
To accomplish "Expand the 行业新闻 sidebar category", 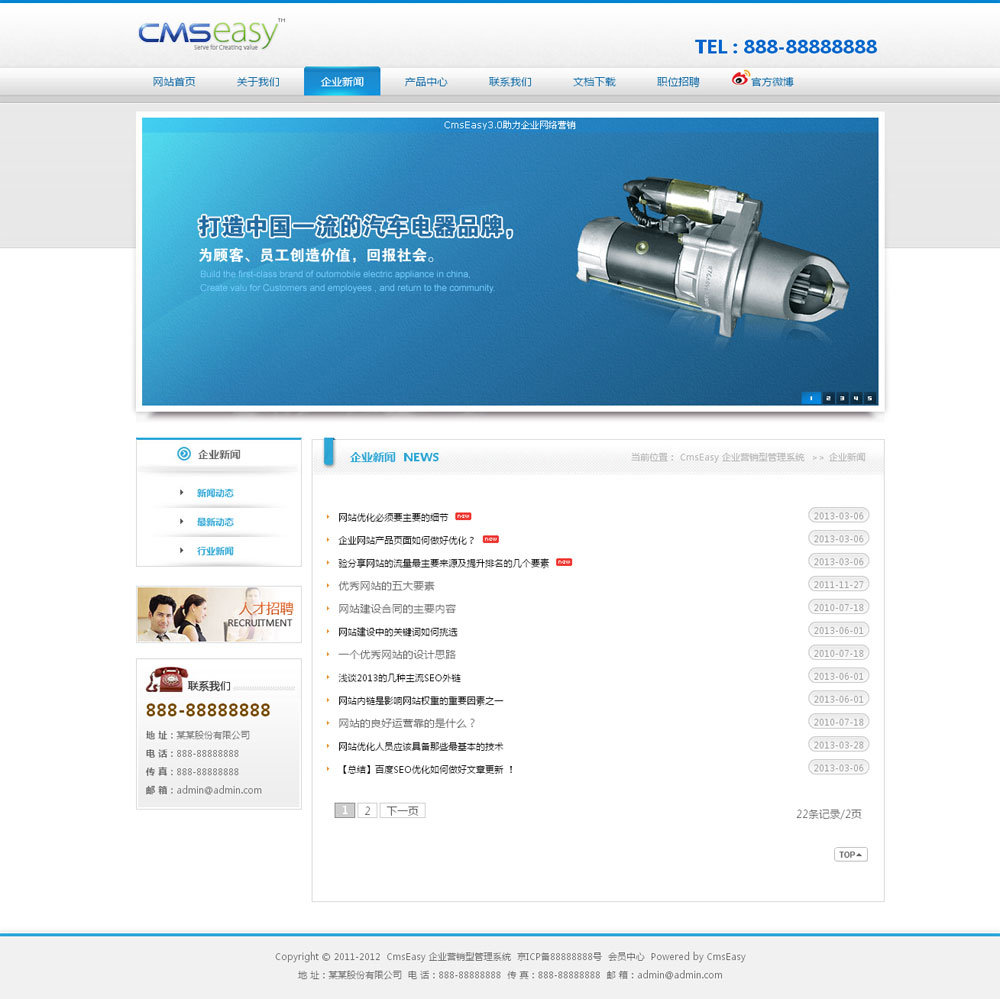I will [x=215, y=551].
